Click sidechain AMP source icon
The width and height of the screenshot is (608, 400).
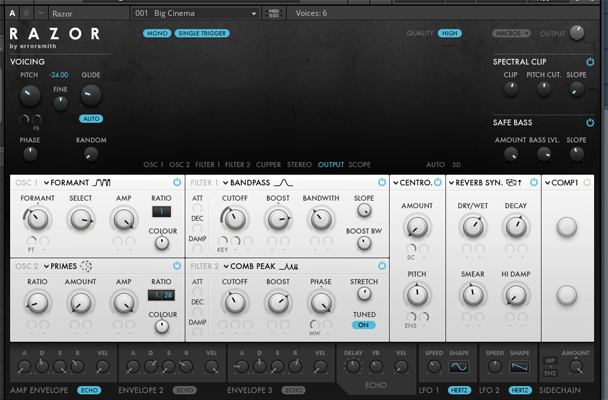click(550, 360)
